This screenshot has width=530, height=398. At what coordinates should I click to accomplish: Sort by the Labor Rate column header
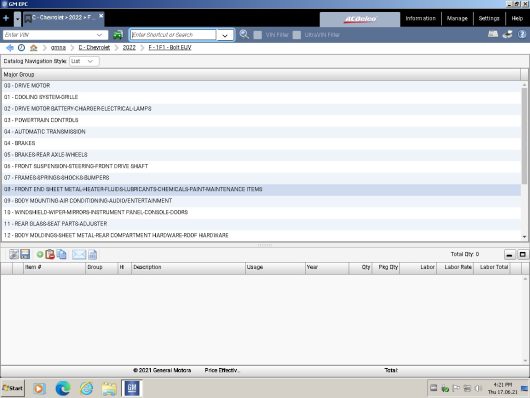tap(455, 267)
